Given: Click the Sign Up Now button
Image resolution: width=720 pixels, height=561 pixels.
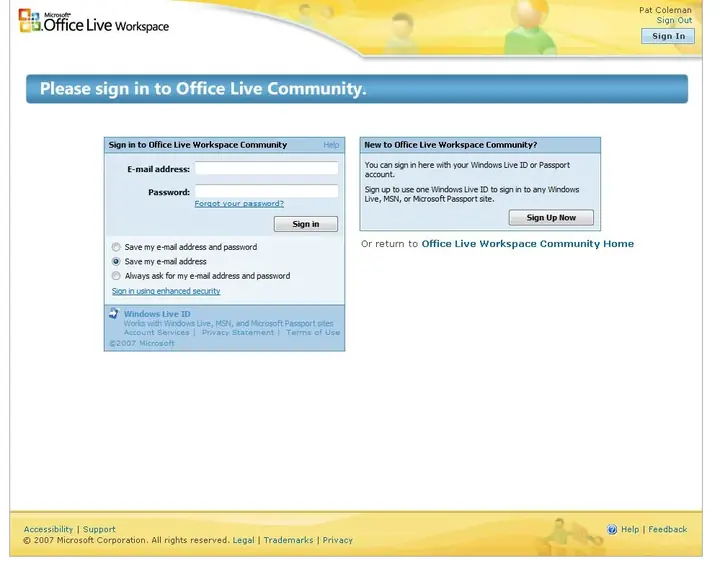Looking at the screenshot, I should point(551,218).
